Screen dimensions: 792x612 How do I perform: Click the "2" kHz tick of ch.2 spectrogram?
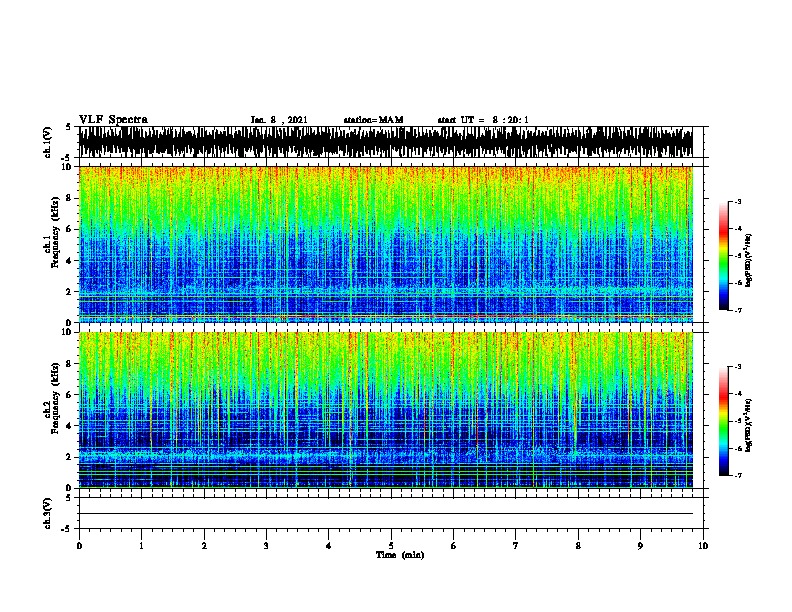tap(69, 457)
